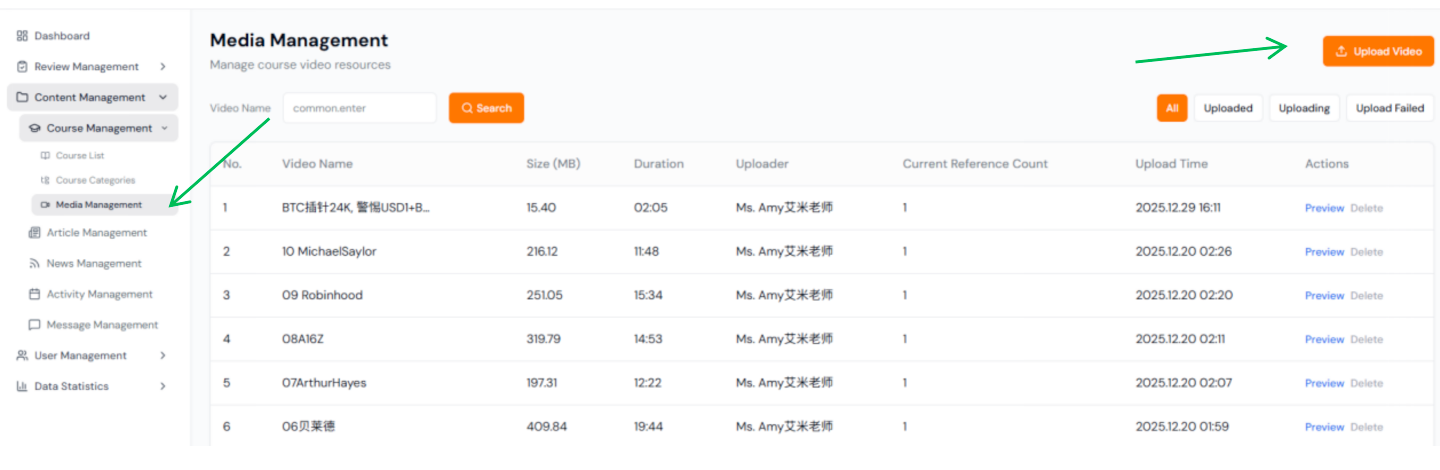Viewport: 1440px width, 470px height.
Task: Focus the Video Name input field
Action: click(x=359, y=108)
